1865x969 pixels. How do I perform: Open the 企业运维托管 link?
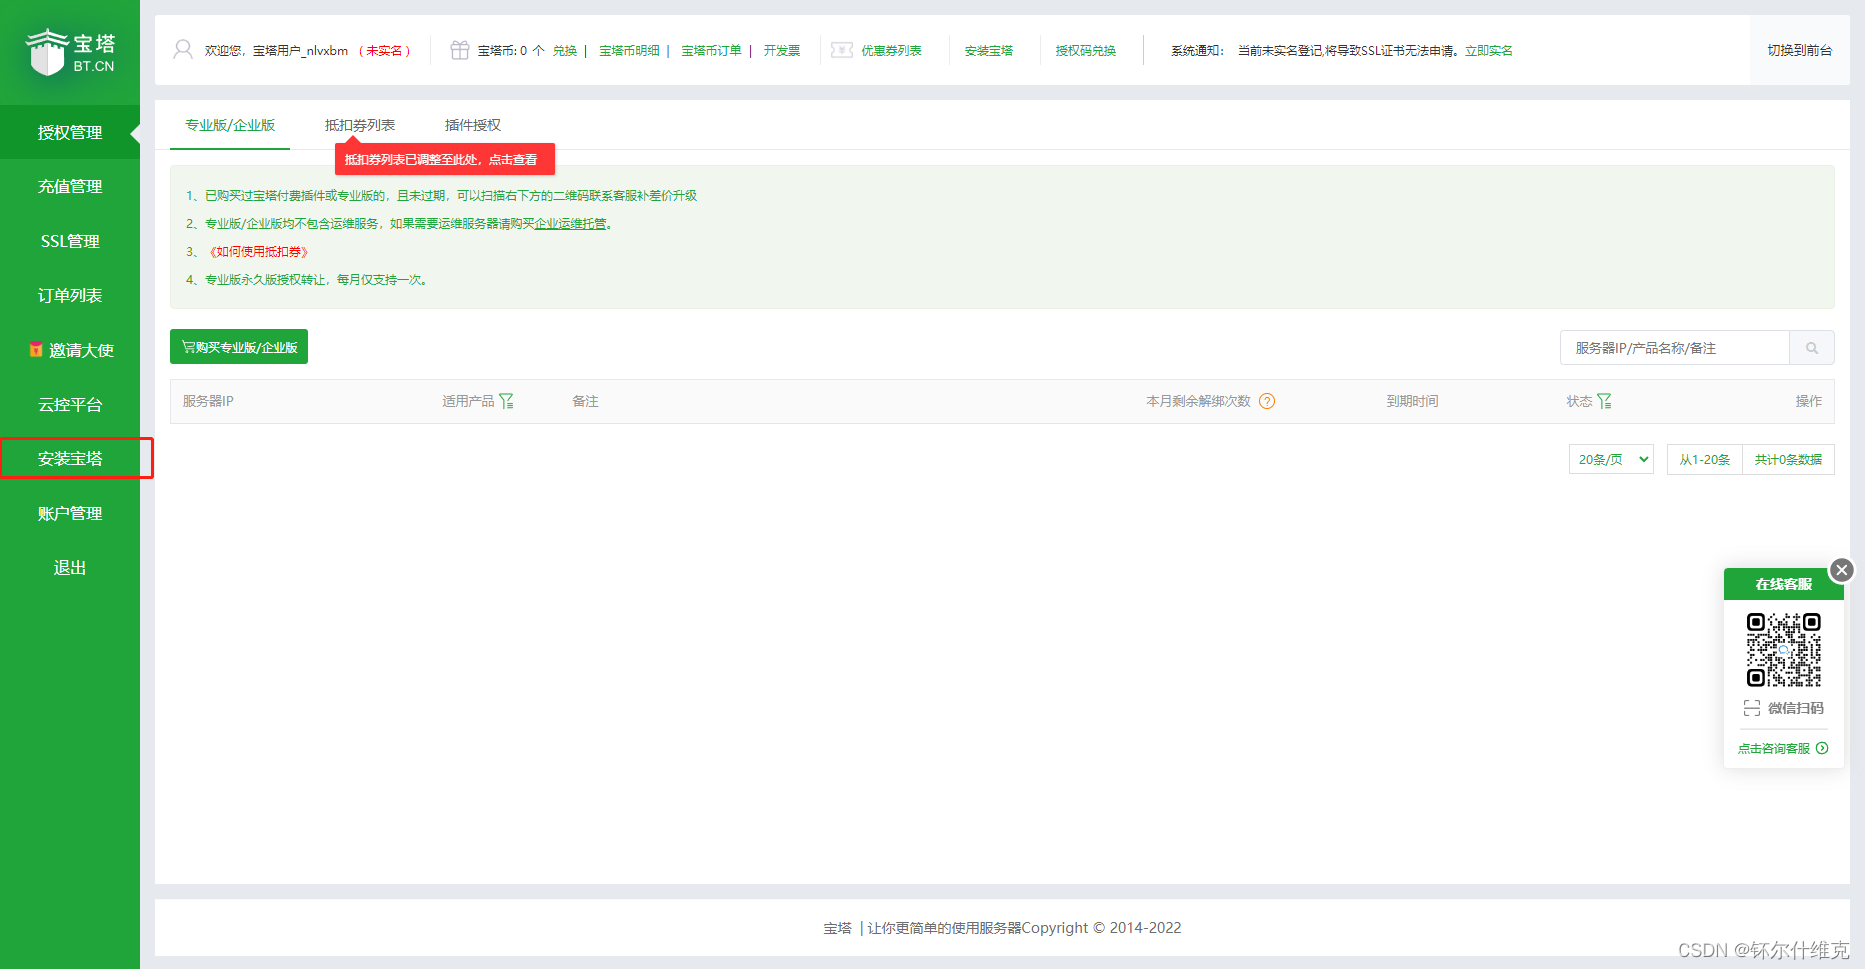570,223
